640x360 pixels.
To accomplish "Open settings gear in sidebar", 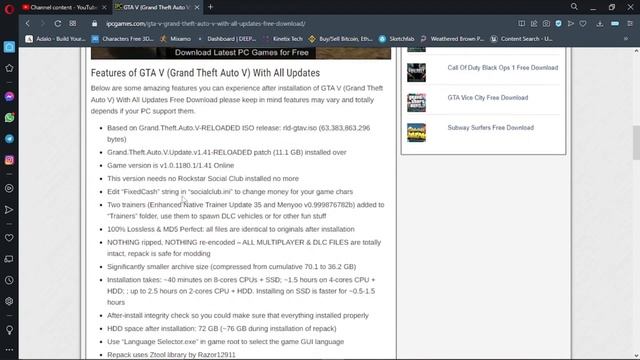I will pos(9,301).
